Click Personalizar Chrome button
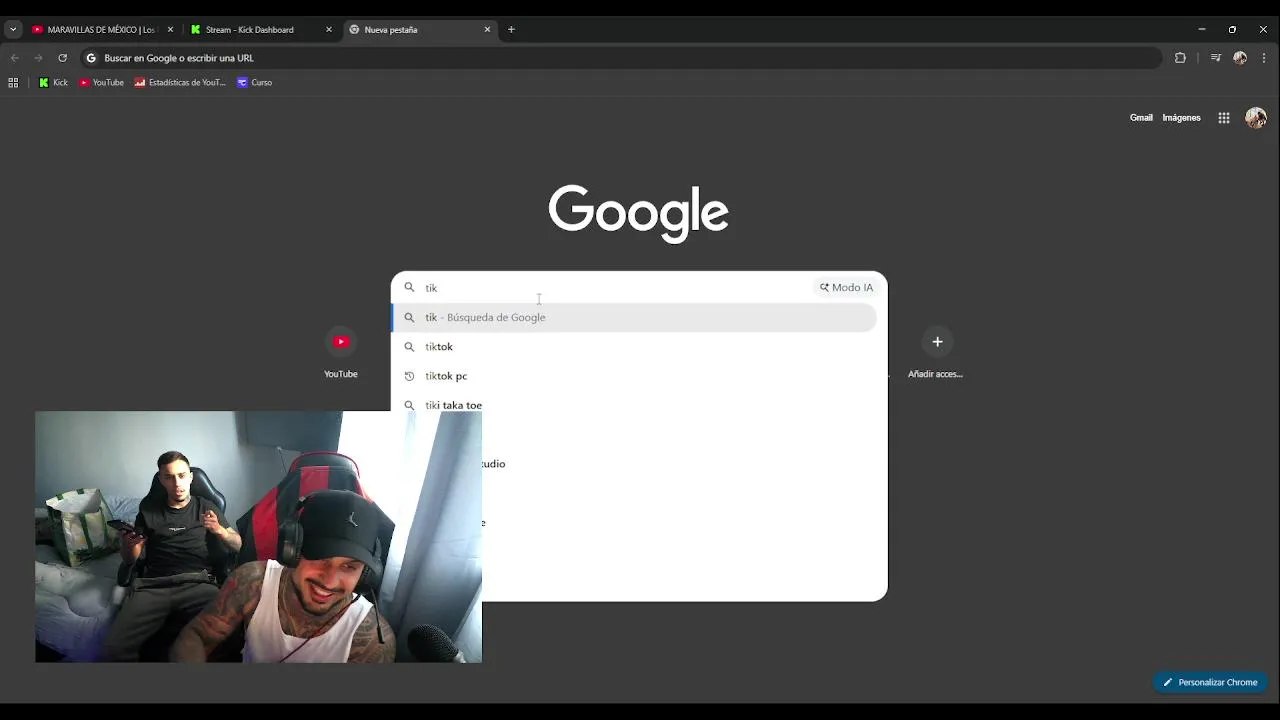Viewport: 1280px width, 720px height. pyautogui.click(x=1210, y=682)
